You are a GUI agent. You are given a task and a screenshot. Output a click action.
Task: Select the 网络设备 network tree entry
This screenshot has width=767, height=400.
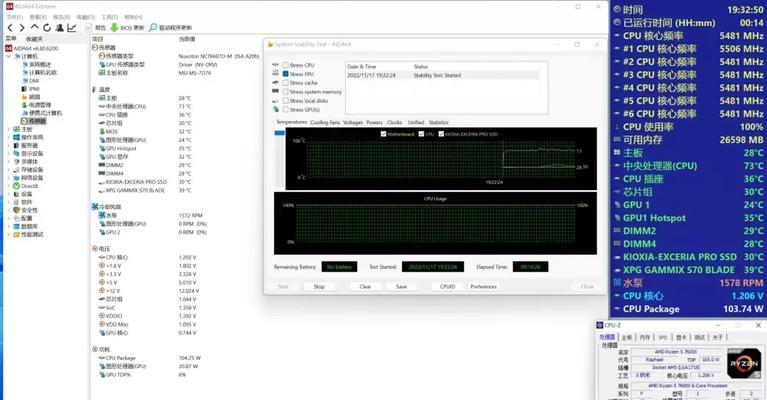32,178
